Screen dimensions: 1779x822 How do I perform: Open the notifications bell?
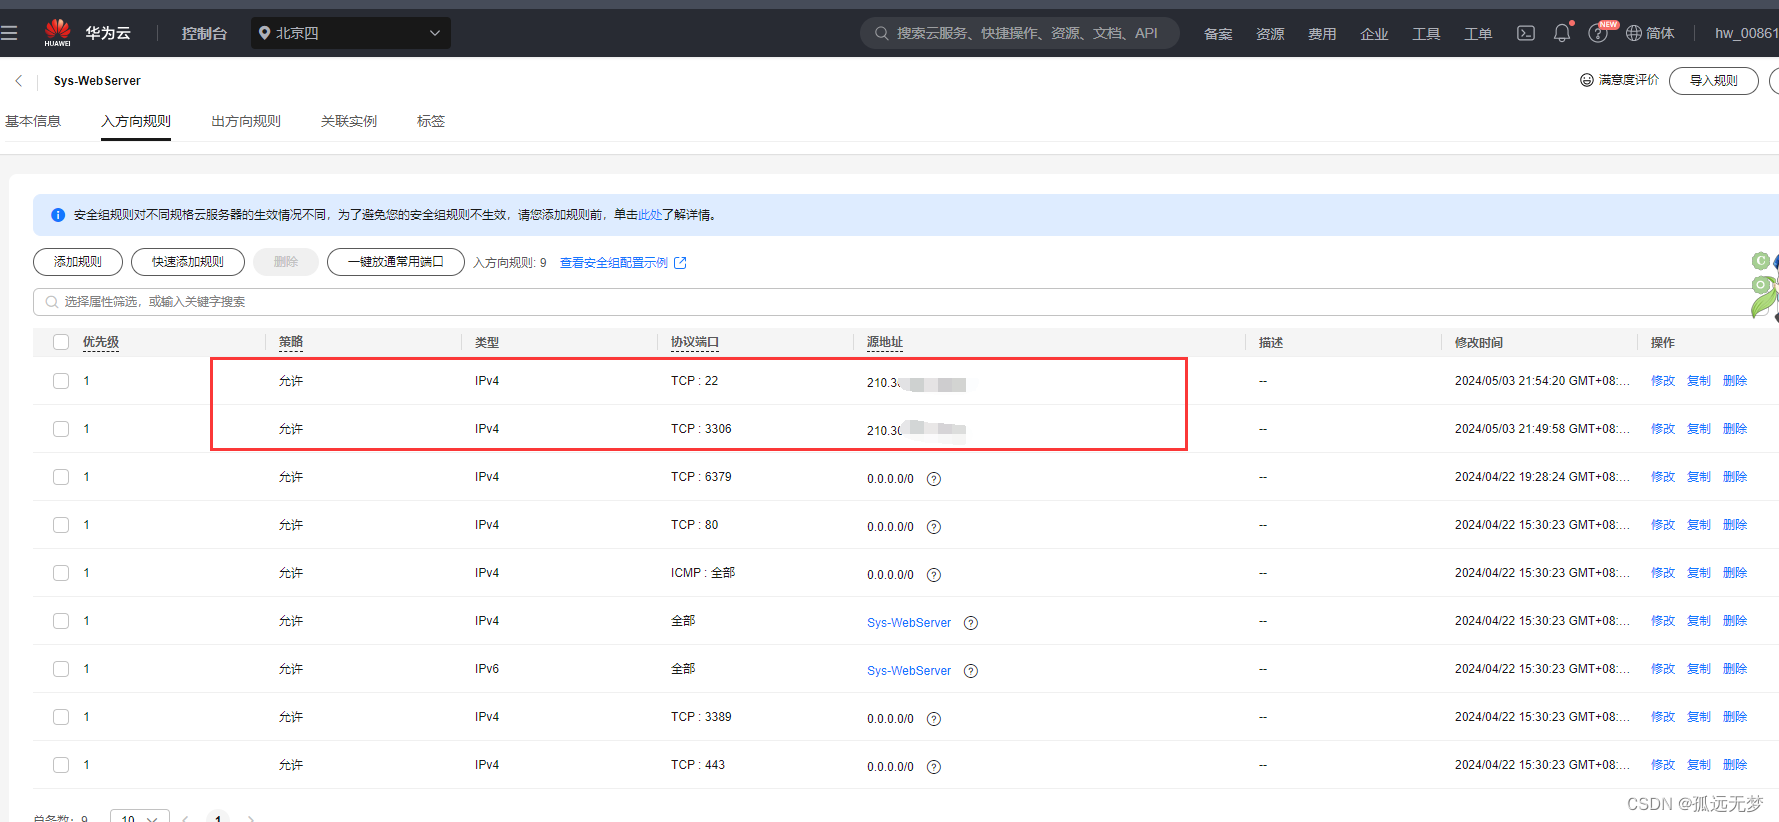[x=1562, y=33]
